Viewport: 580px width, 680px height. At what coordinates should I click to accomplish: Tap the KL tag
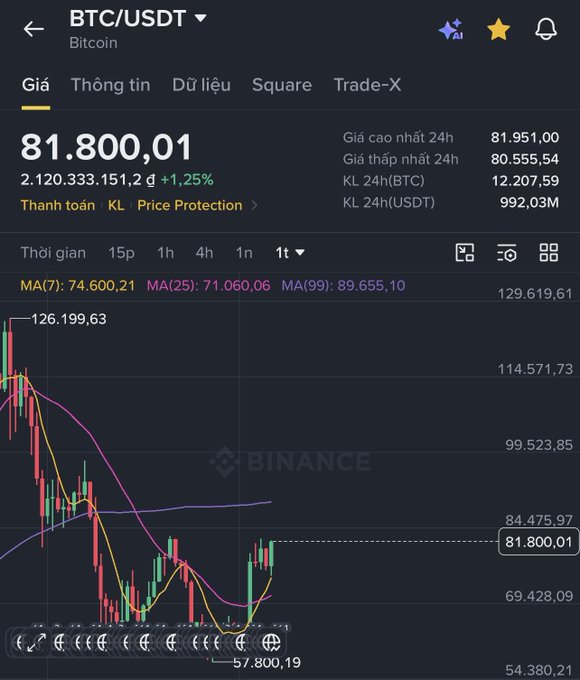tap(116, 205)
